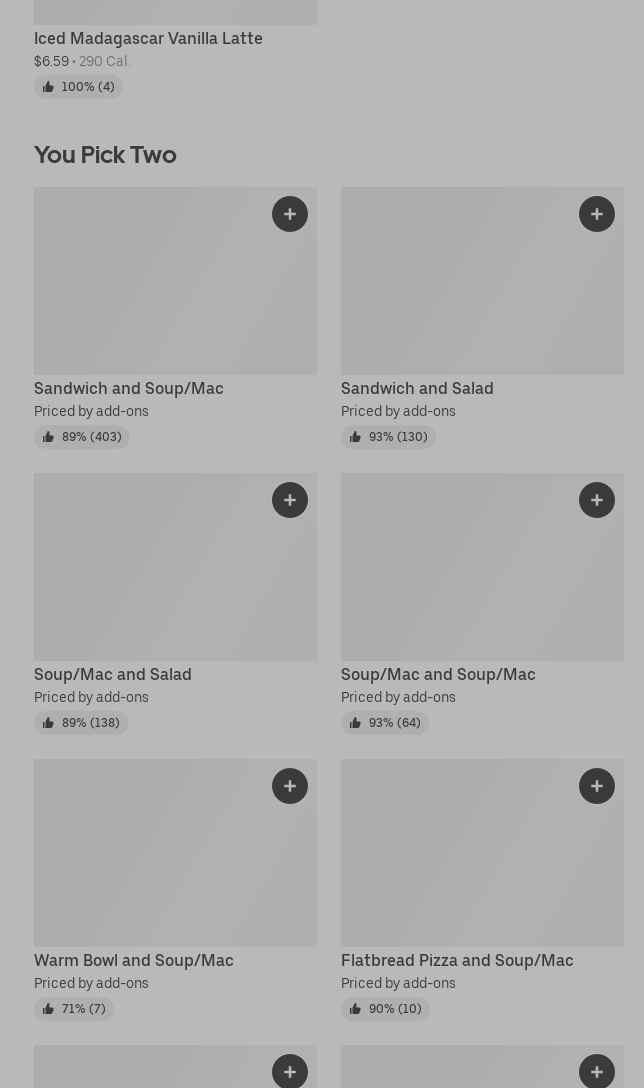Add Soup/Mac and Soup/Mac combo
The width and height of the screenshot is (644, 1088).
pyautogui.click(x=597, y=500)
